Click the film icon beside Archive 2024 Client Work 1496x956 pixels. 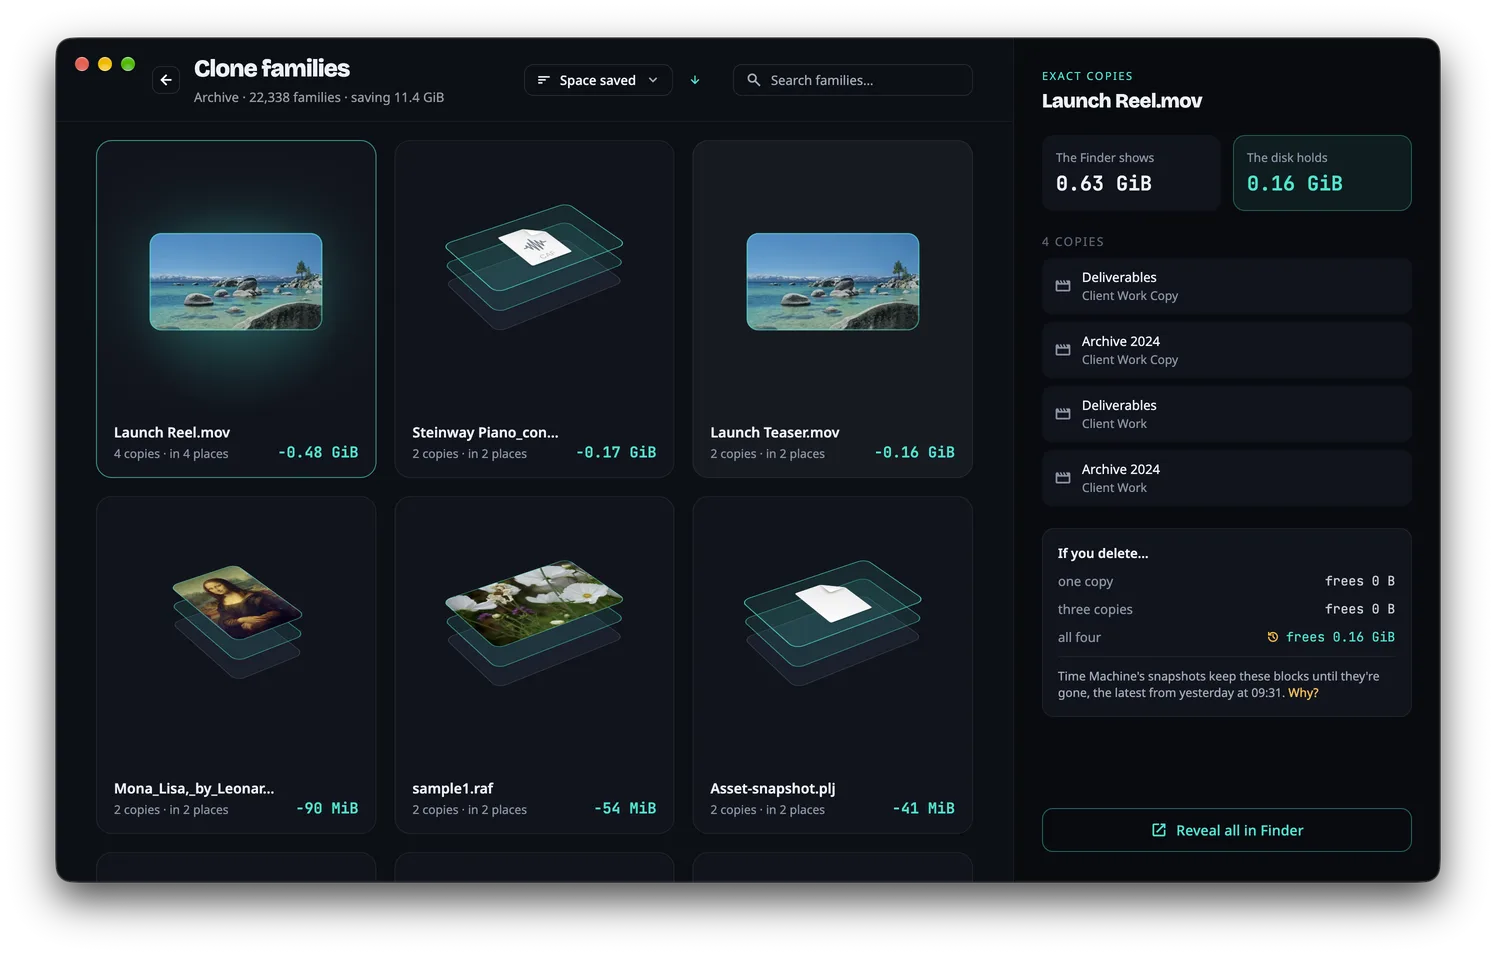coord(1063,478)
